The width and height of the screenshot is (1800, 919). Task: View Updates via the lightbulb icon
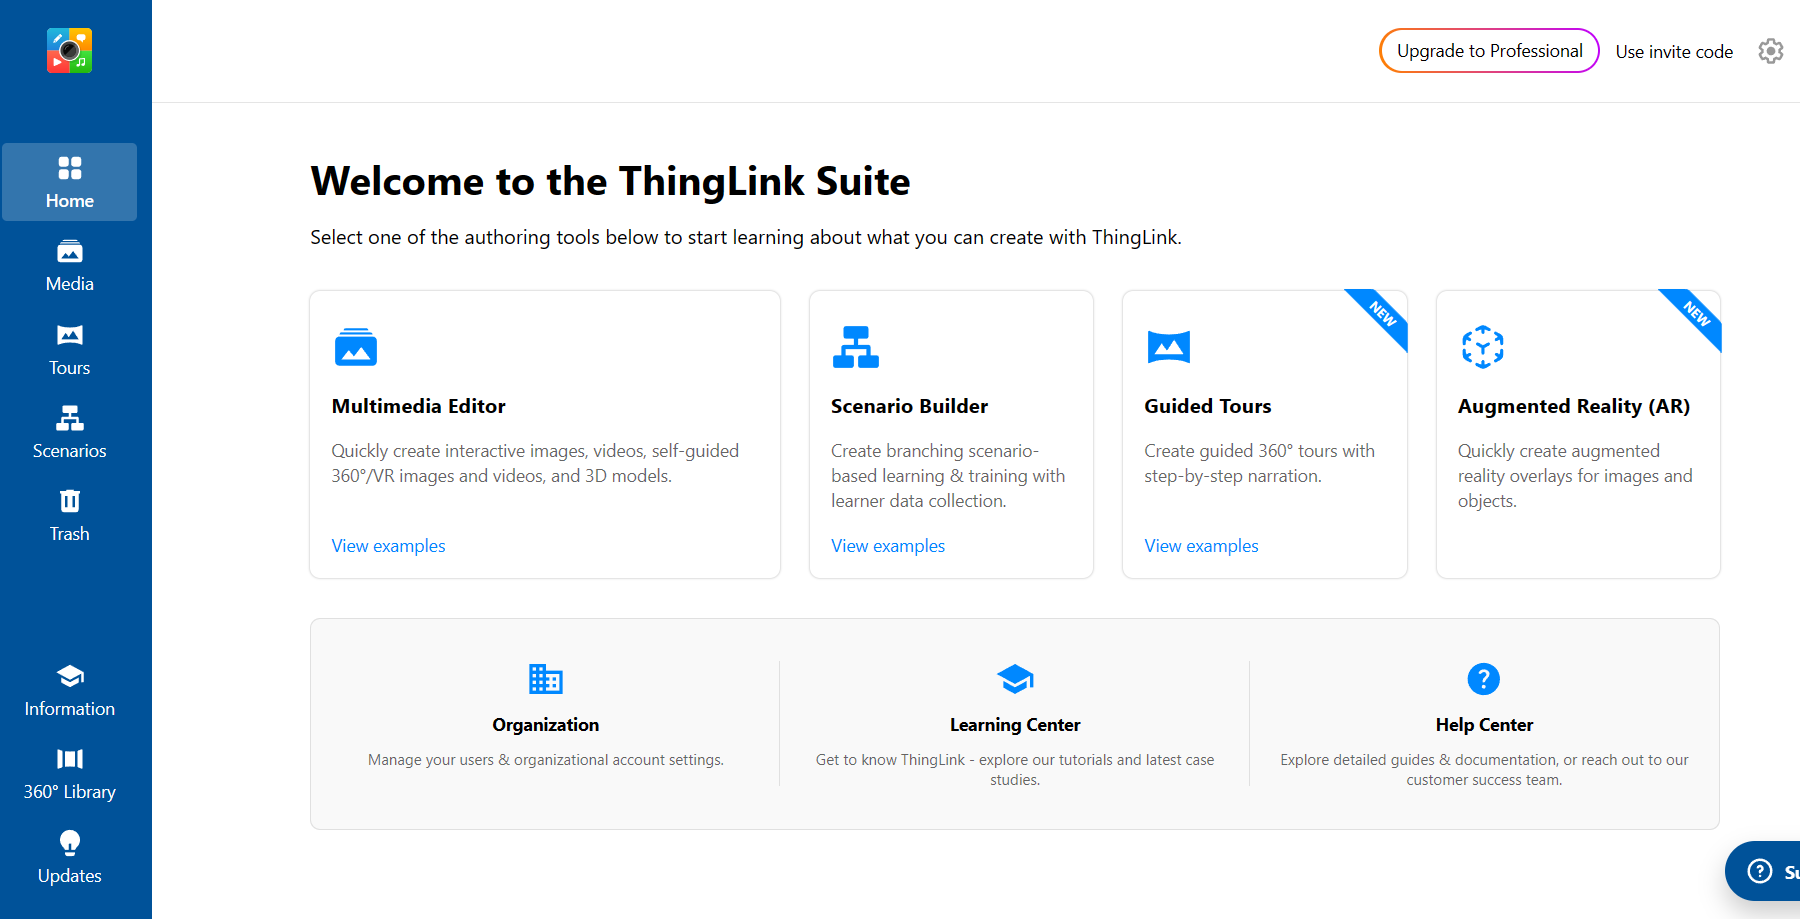(x=69, y=858)
